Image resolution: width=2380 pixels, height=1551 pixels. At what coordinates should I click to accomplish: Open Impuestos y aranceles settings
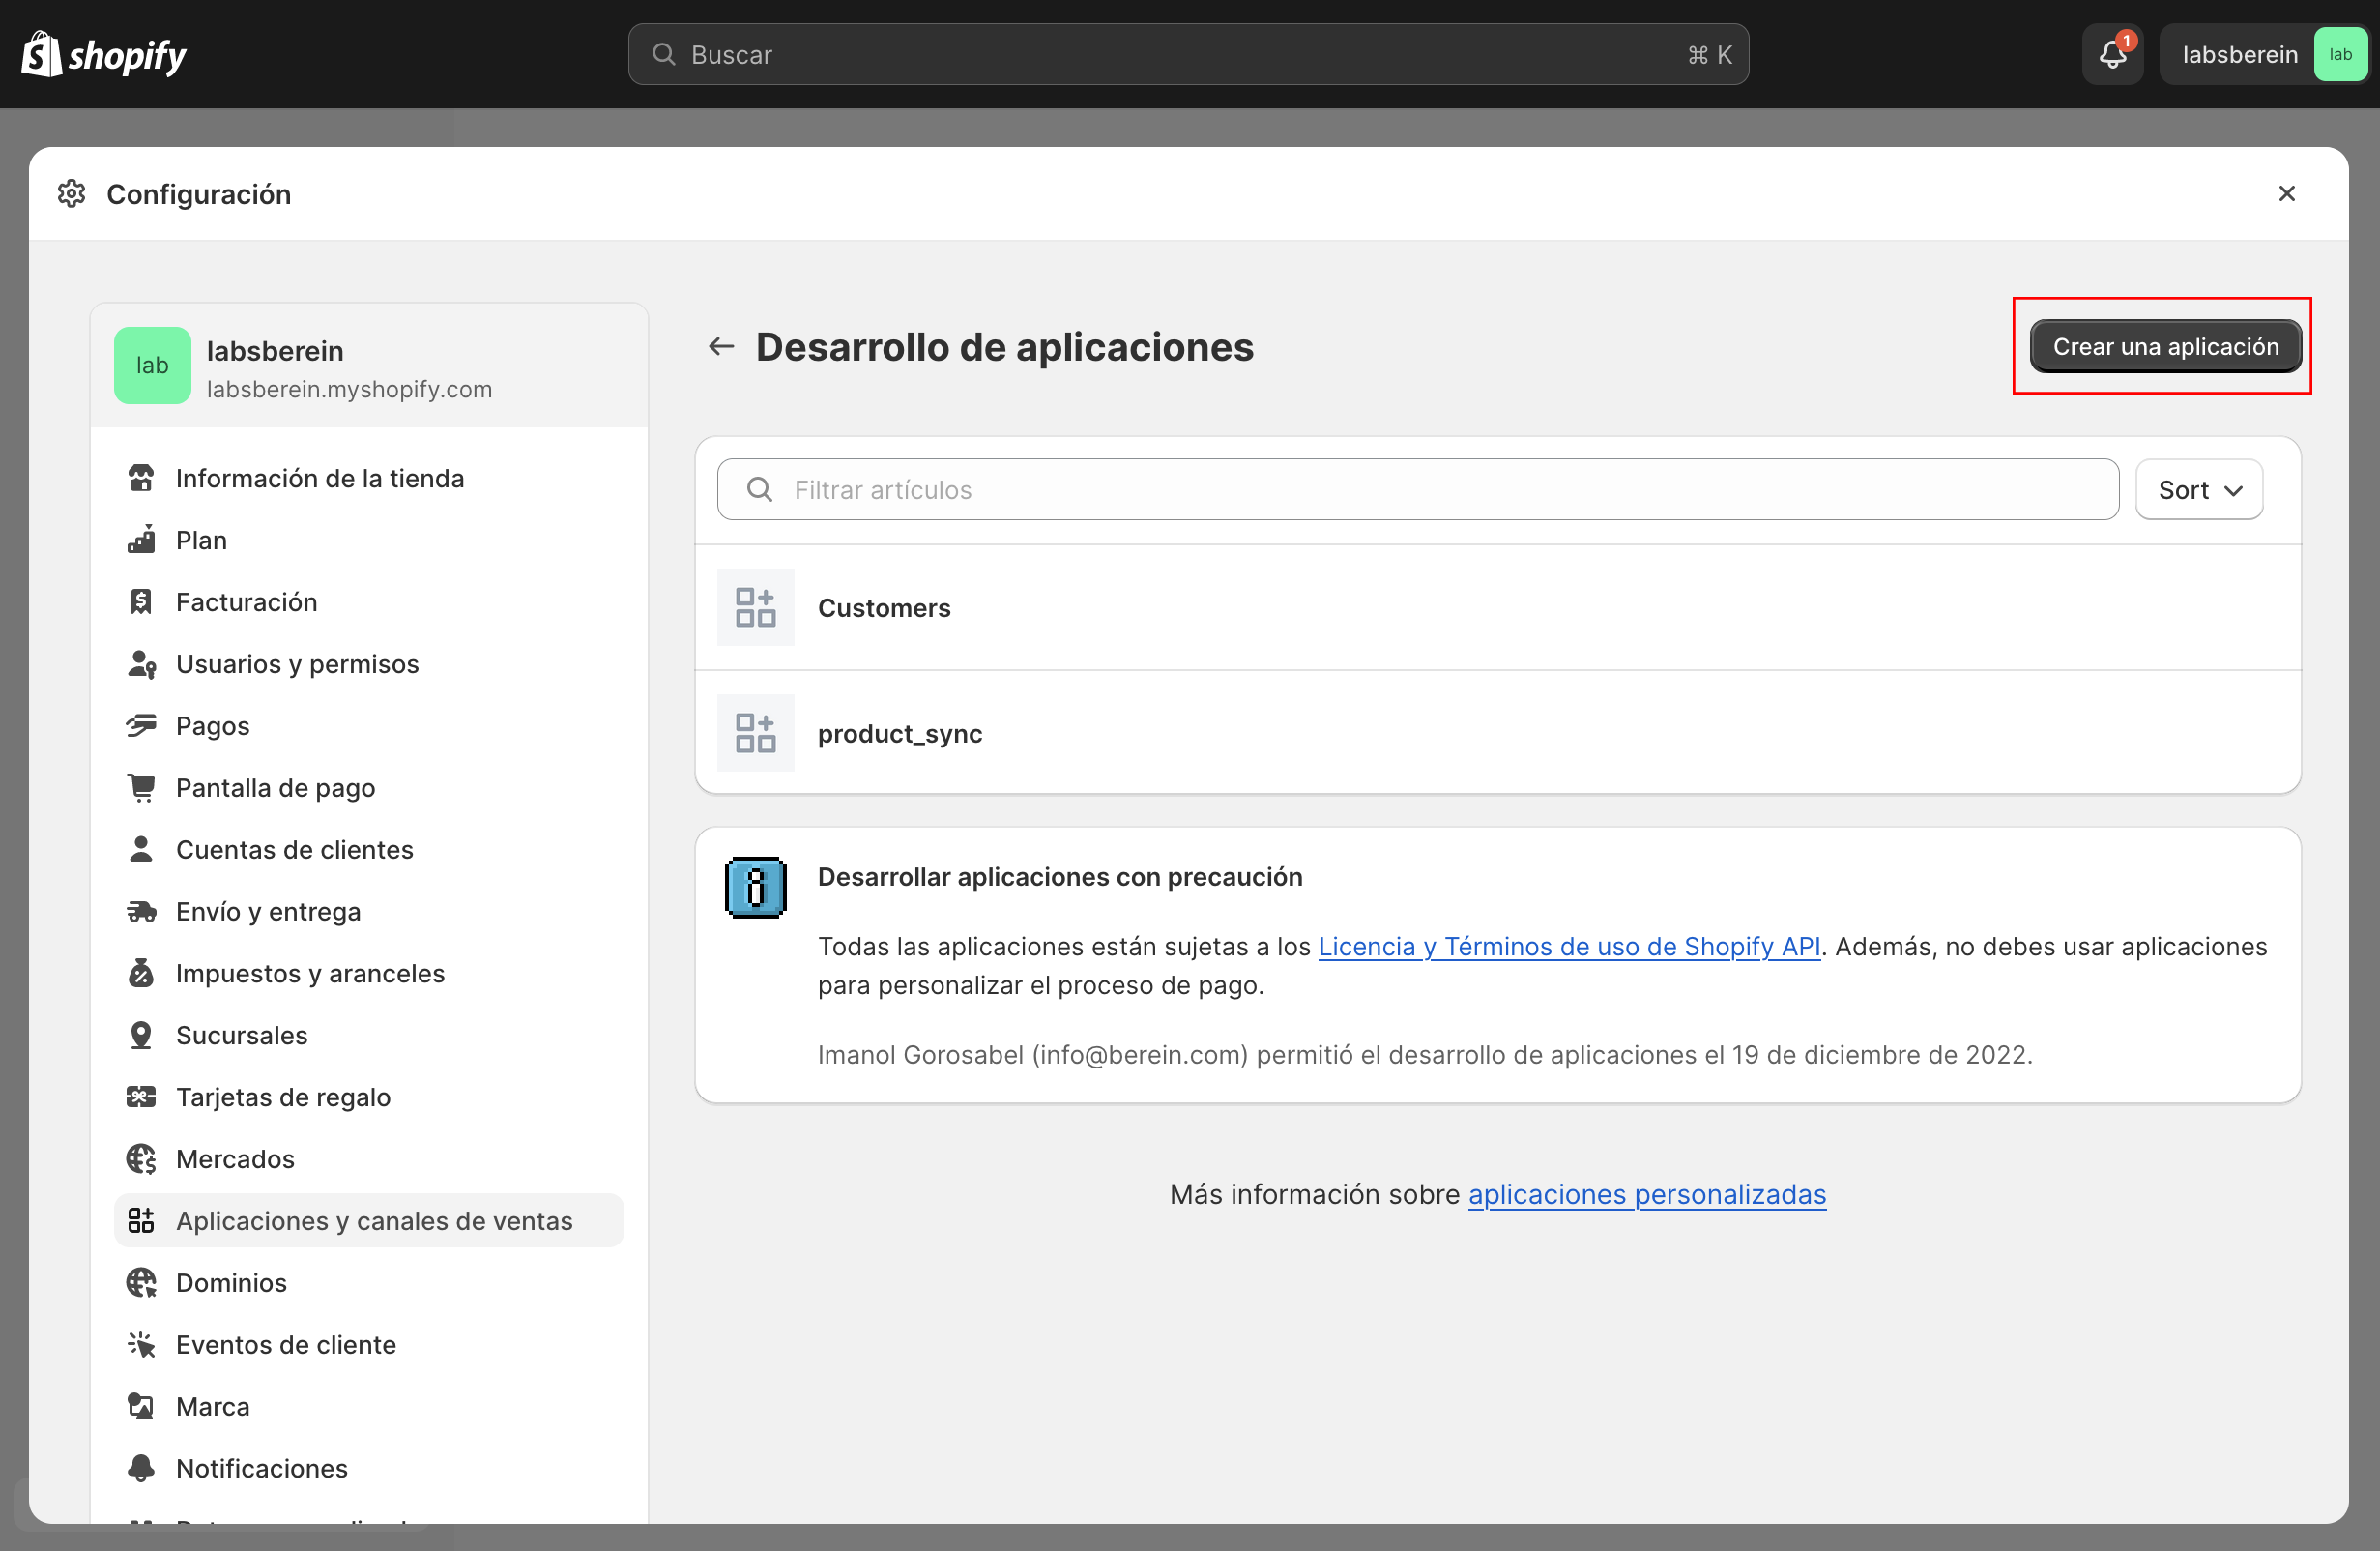coord(310,973)
